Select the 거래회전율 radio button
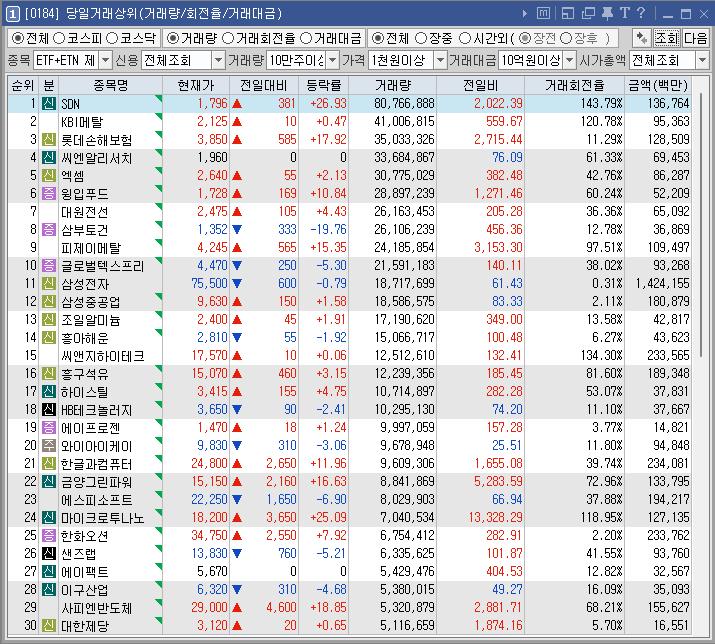This screenshot has width=715, height=644. (x=228, y=38)
